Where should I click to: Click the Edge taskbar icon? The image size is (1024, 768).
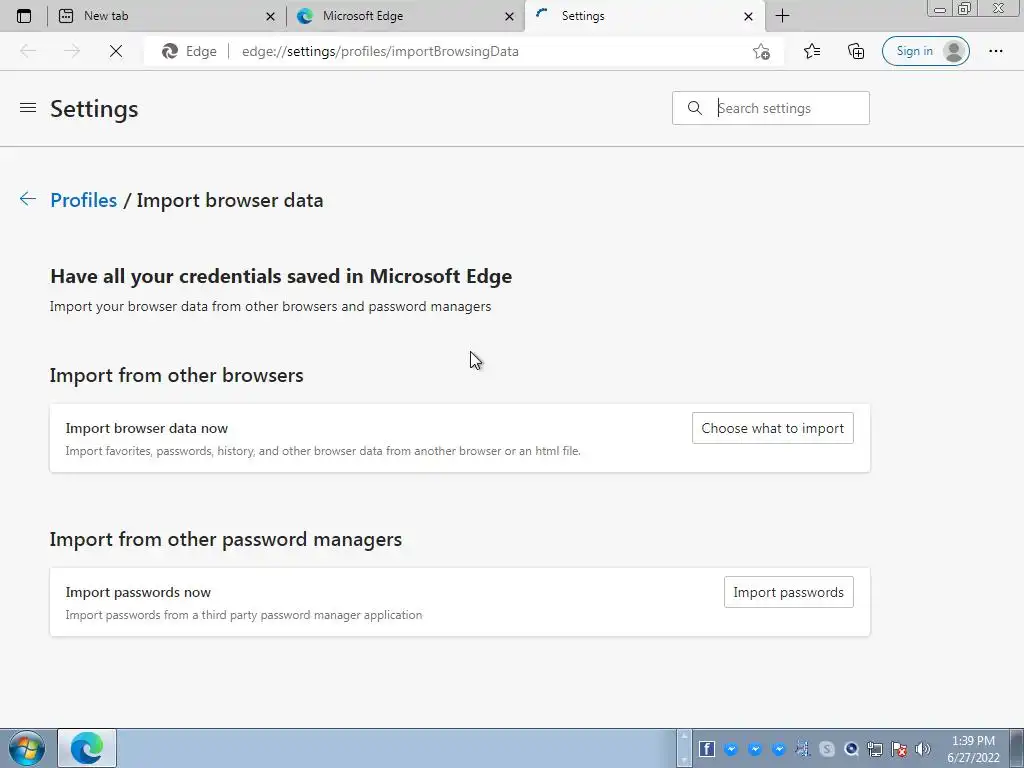point(87,748)
